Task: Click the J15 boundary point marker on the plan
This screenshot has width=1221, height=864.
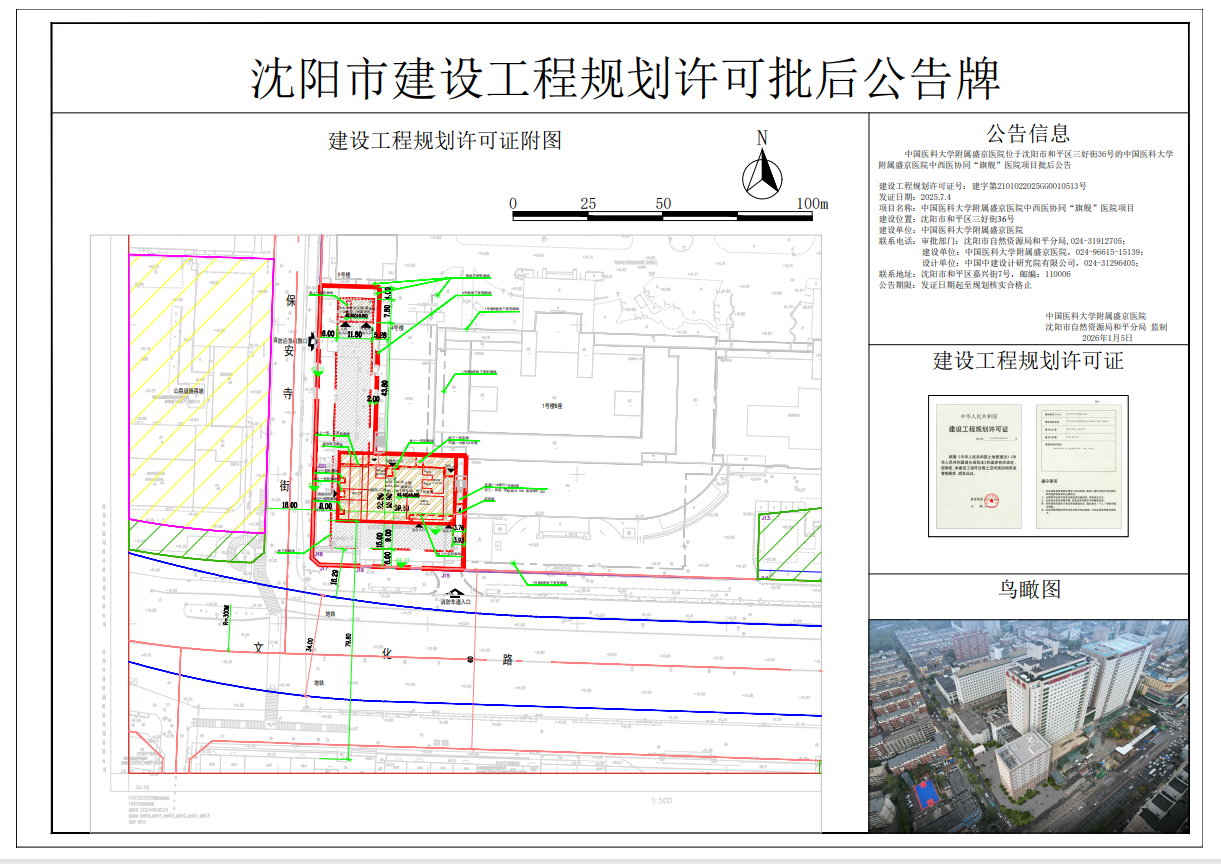Action: pyautogui.click(x=444, y=576)
